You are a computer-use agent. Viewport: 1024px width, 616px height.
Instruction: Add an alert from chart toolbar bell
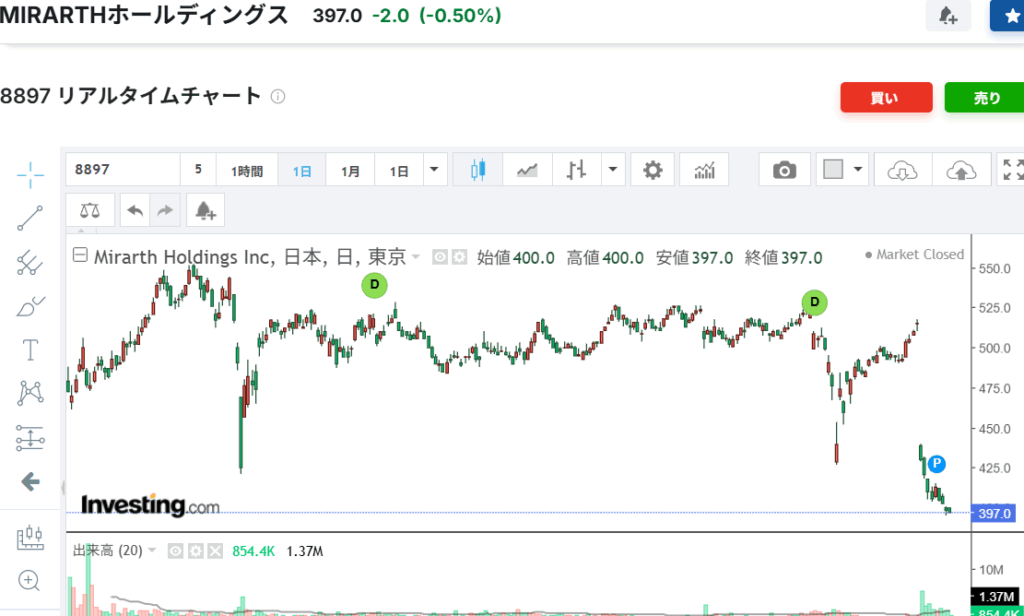[x=205, y=210]
